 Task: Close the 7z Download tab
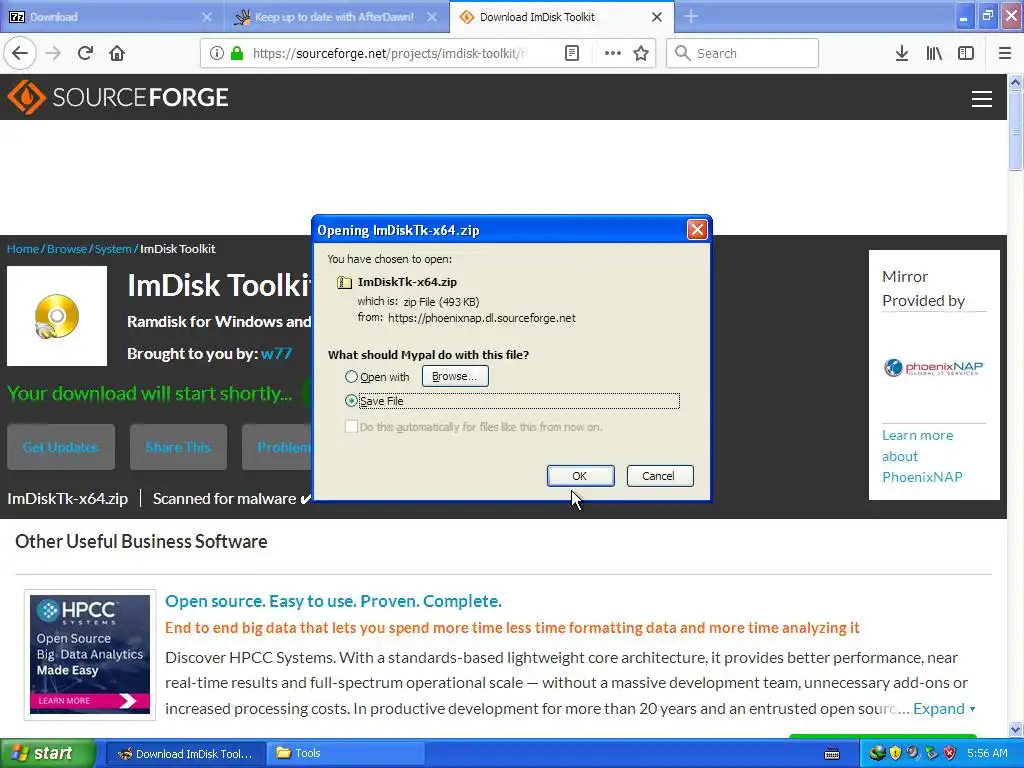[x=206, y=17]
